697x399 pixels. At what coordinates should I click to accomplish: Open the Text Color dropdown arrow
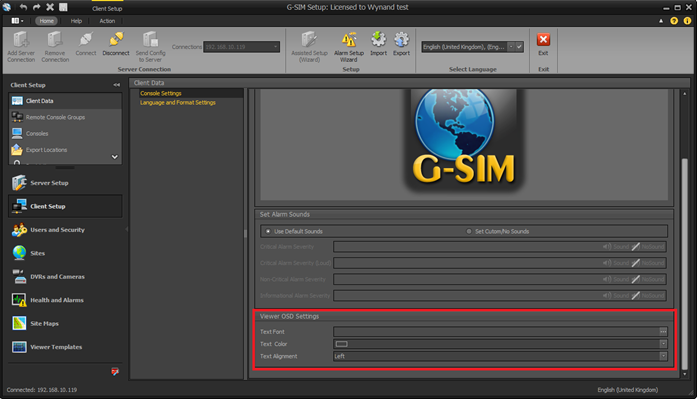pyautogui.click(x=663, y=344)
